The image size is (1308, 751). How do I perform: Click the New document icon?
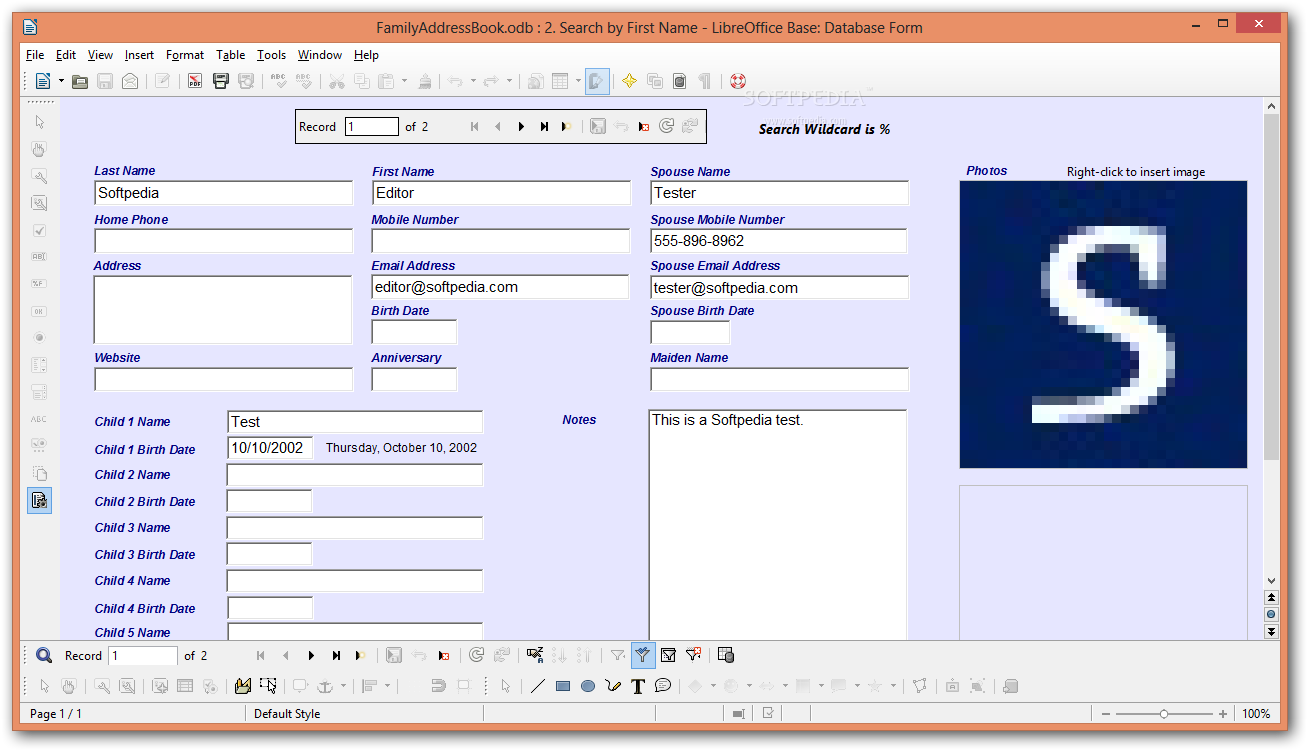tap(43, 81)
